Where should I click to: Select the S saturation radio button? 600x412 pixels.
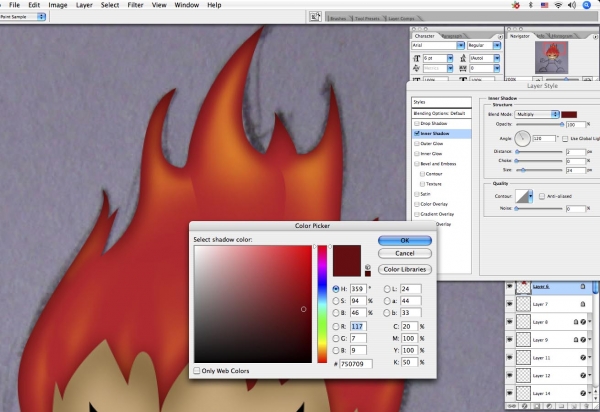pos(336,301)
